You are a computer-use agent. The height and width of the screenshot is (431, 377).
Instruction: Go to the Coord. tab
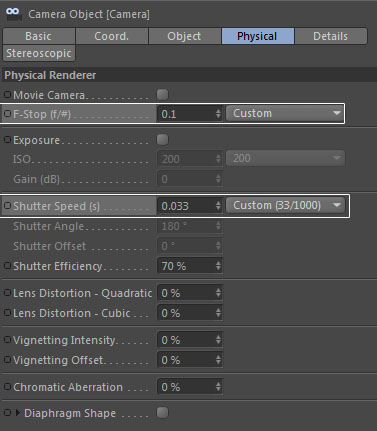[x=111, y=36]
